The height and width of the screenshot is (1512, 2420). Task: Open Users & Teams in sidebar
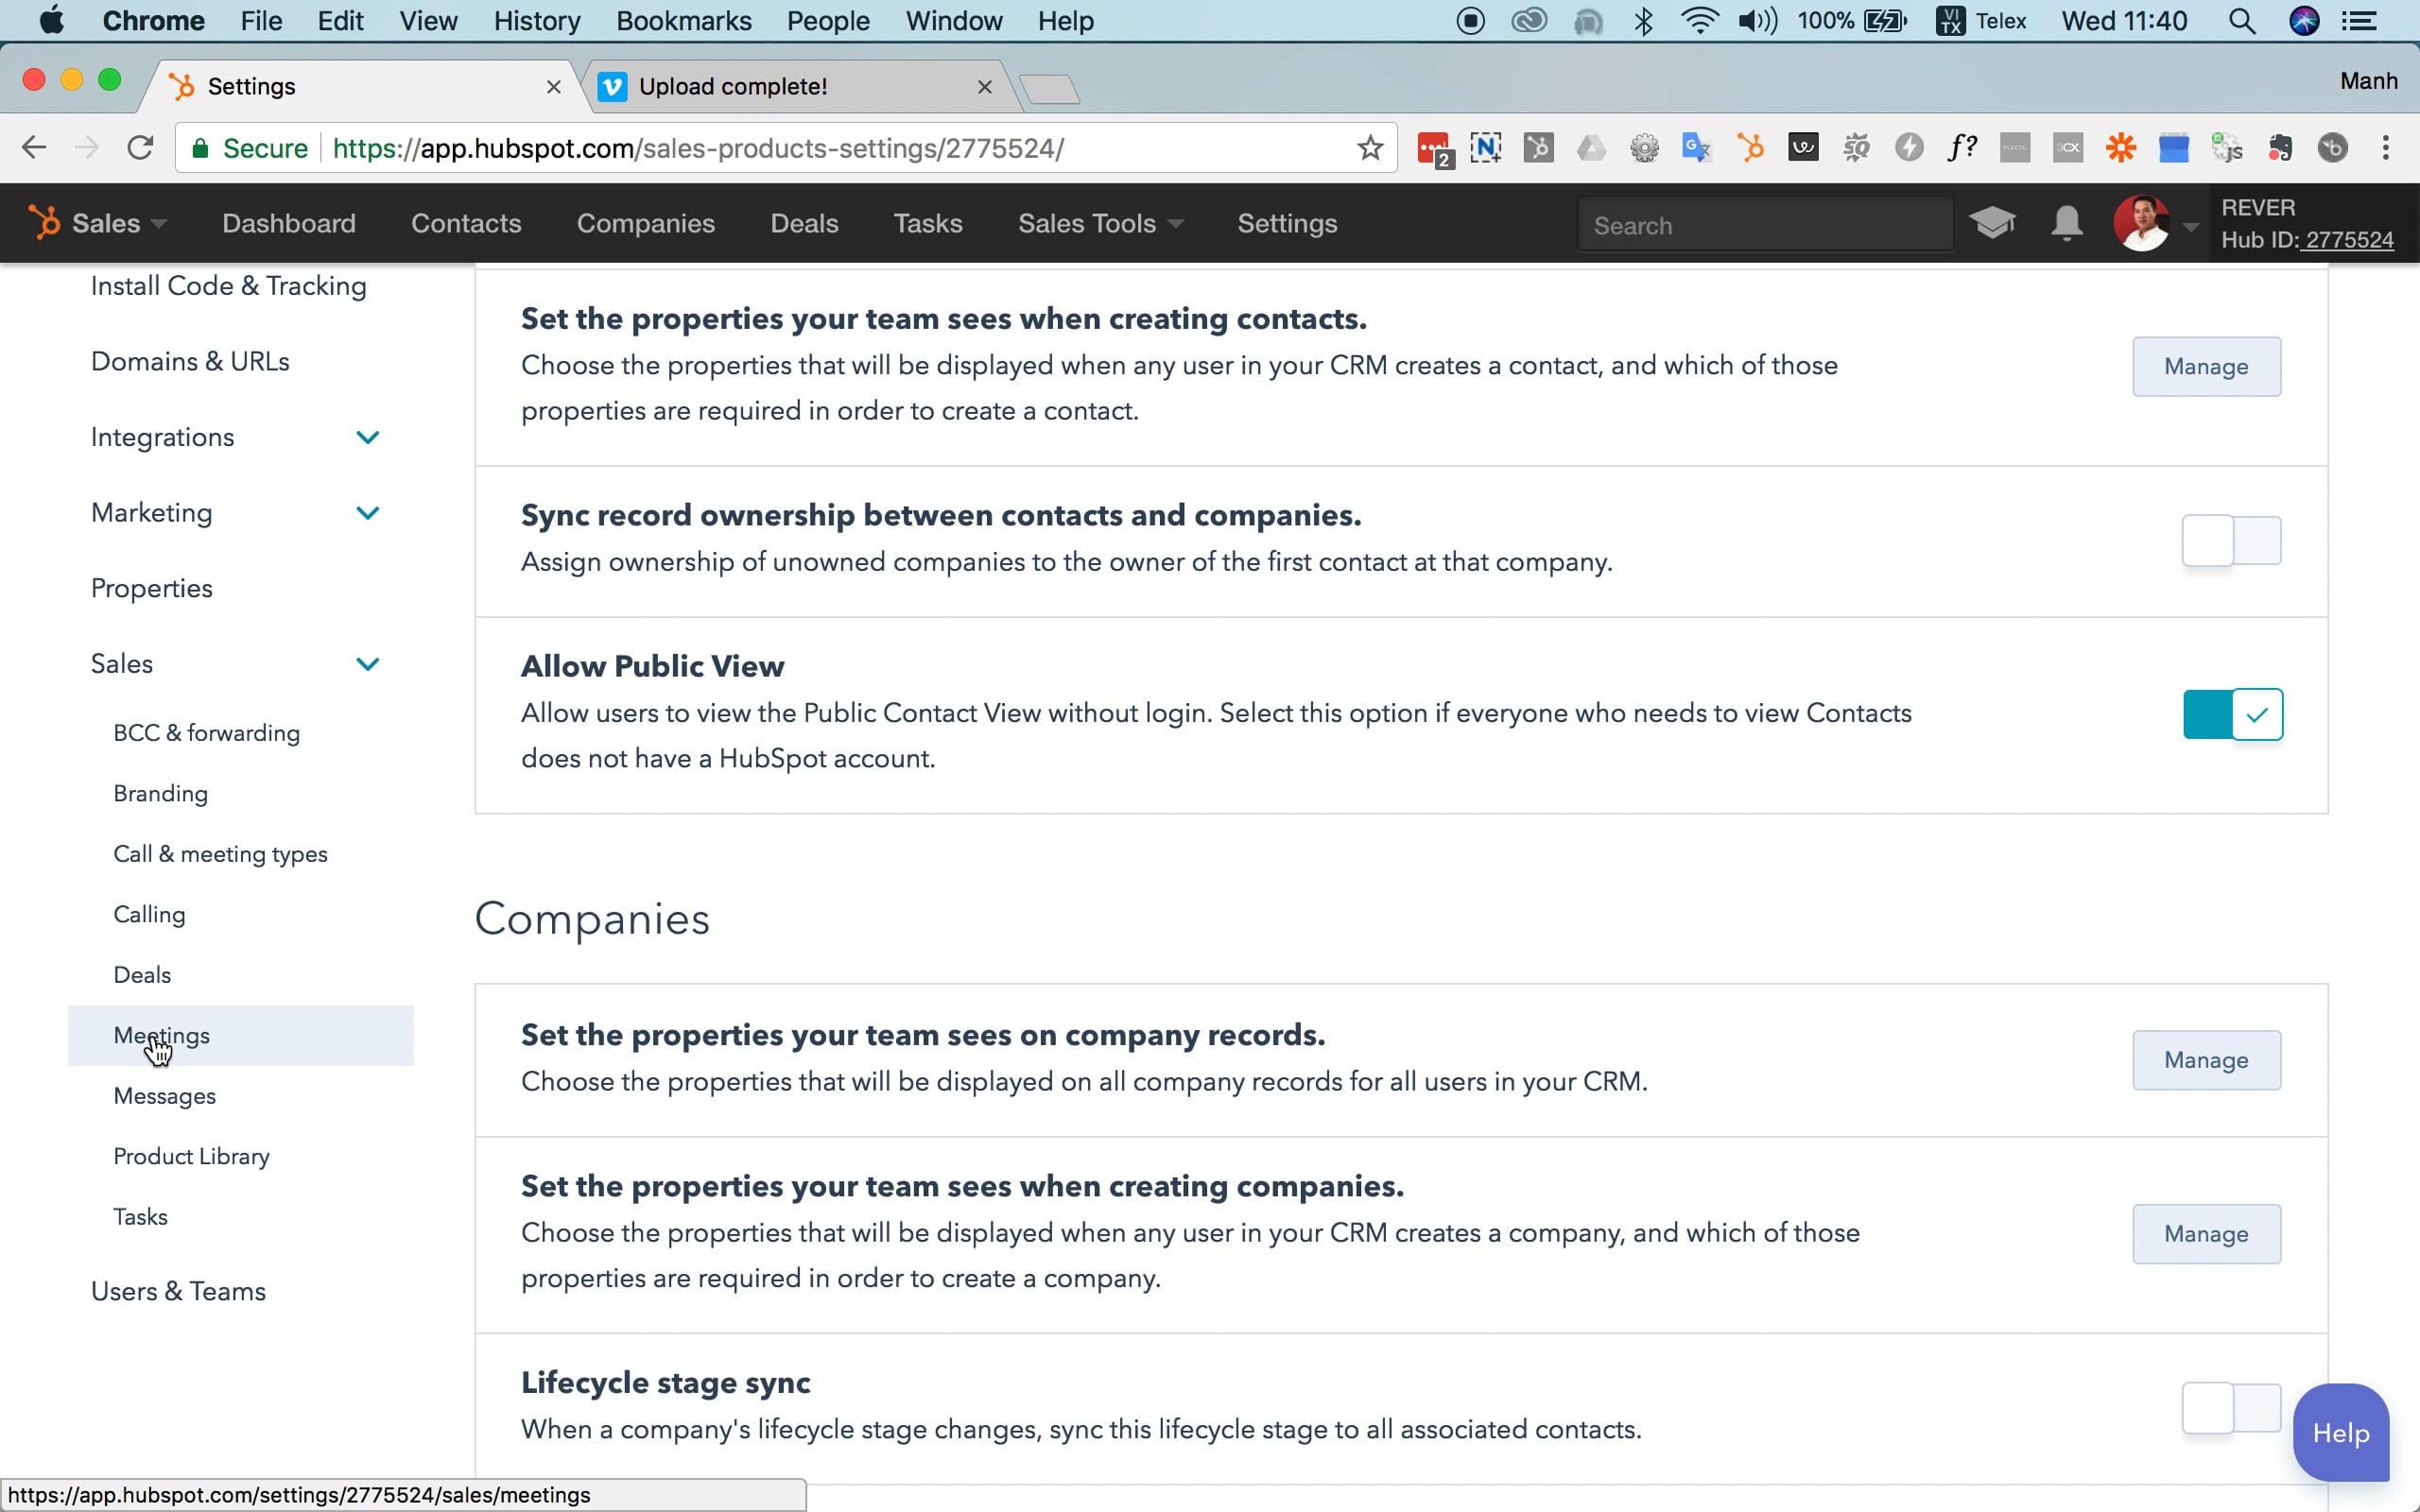pyautogui.click(x=178, y=1291)
